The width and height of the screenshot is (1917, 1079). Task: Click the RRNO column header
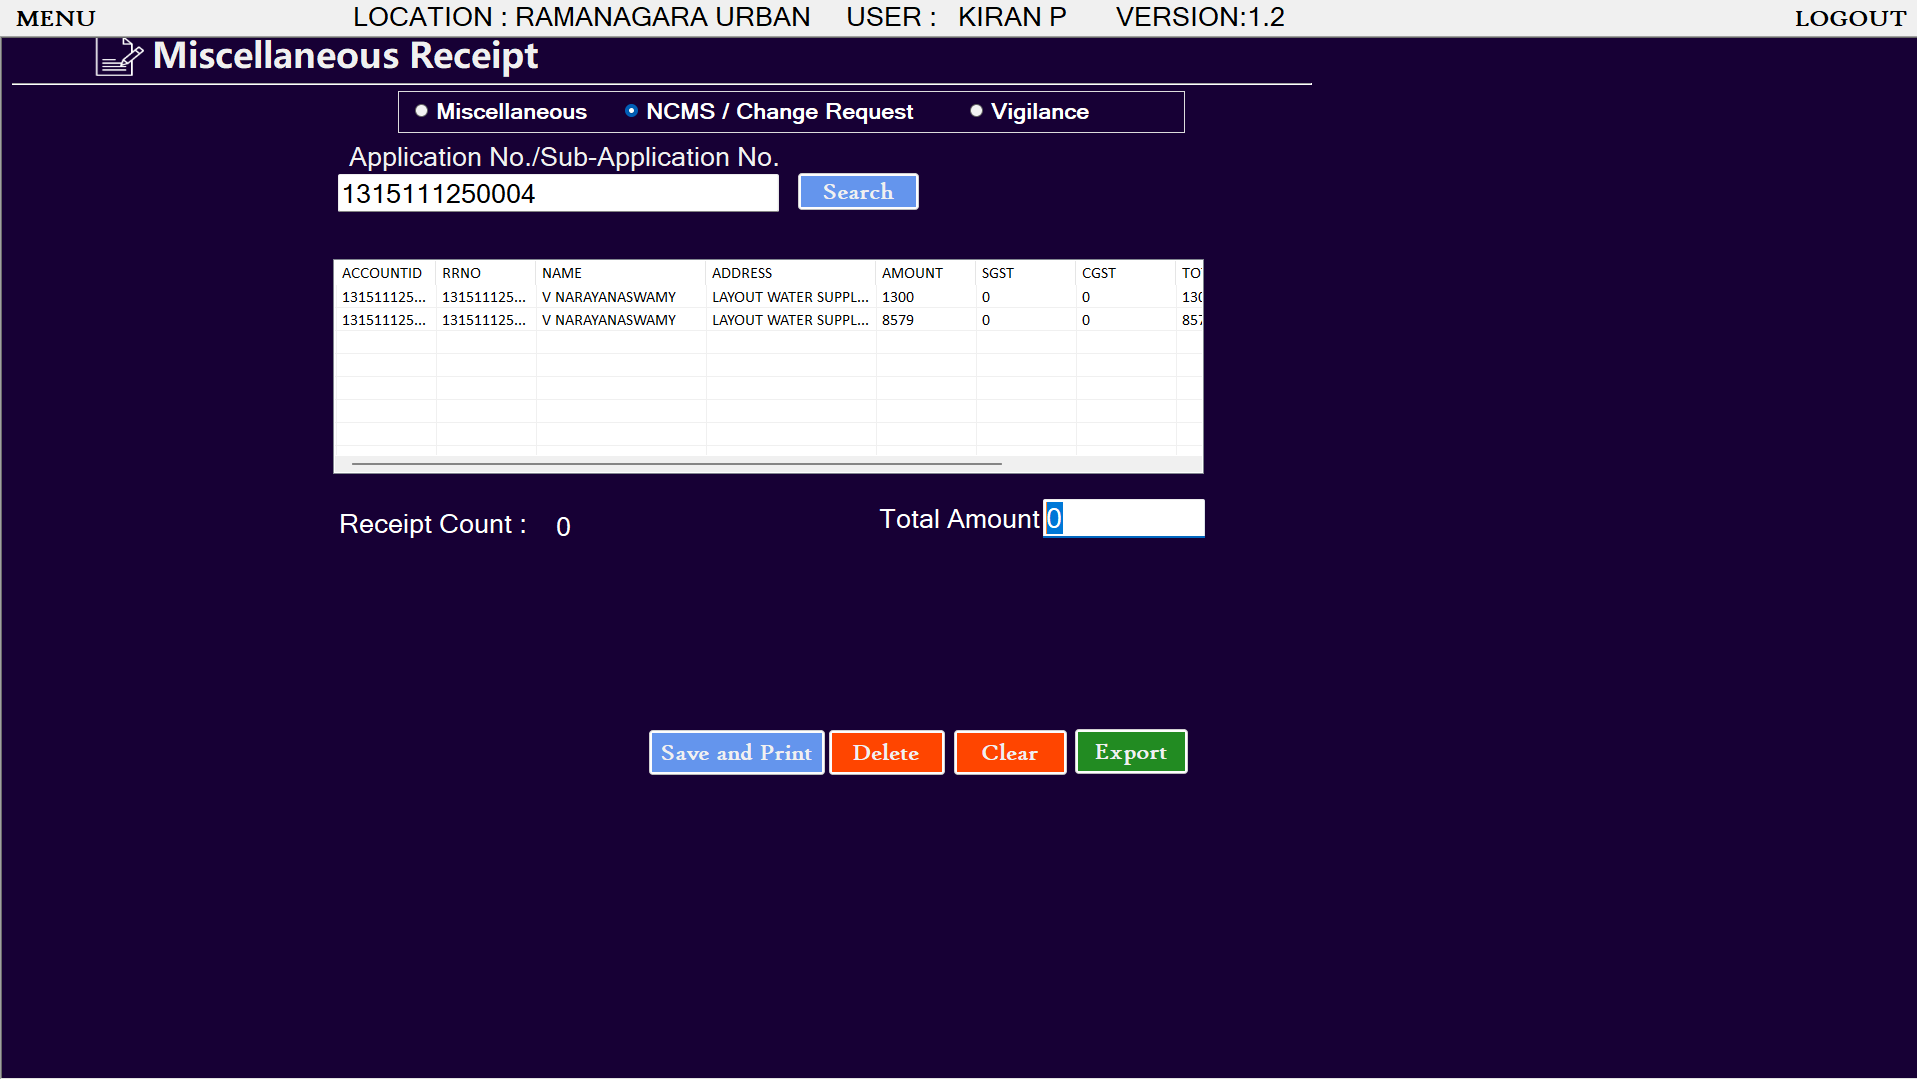[x=486, y=273]
